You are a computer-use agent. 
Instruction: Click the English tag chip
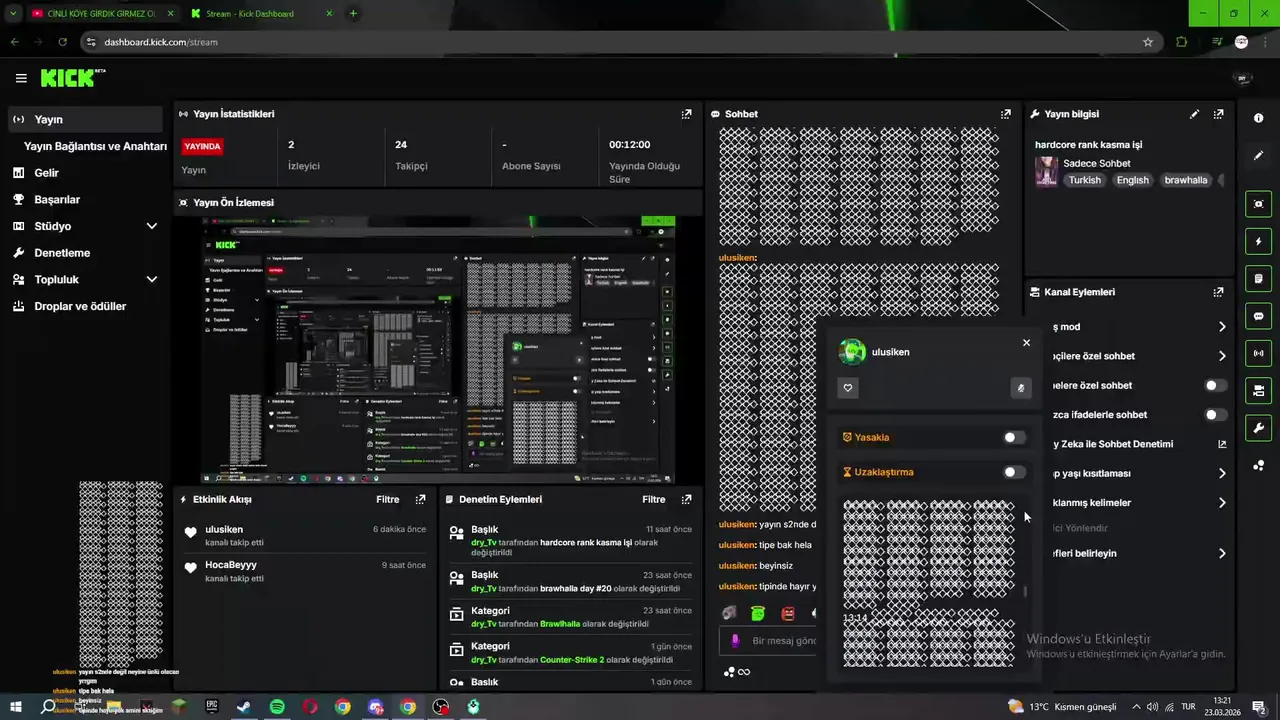click(x=1132, y=180)
